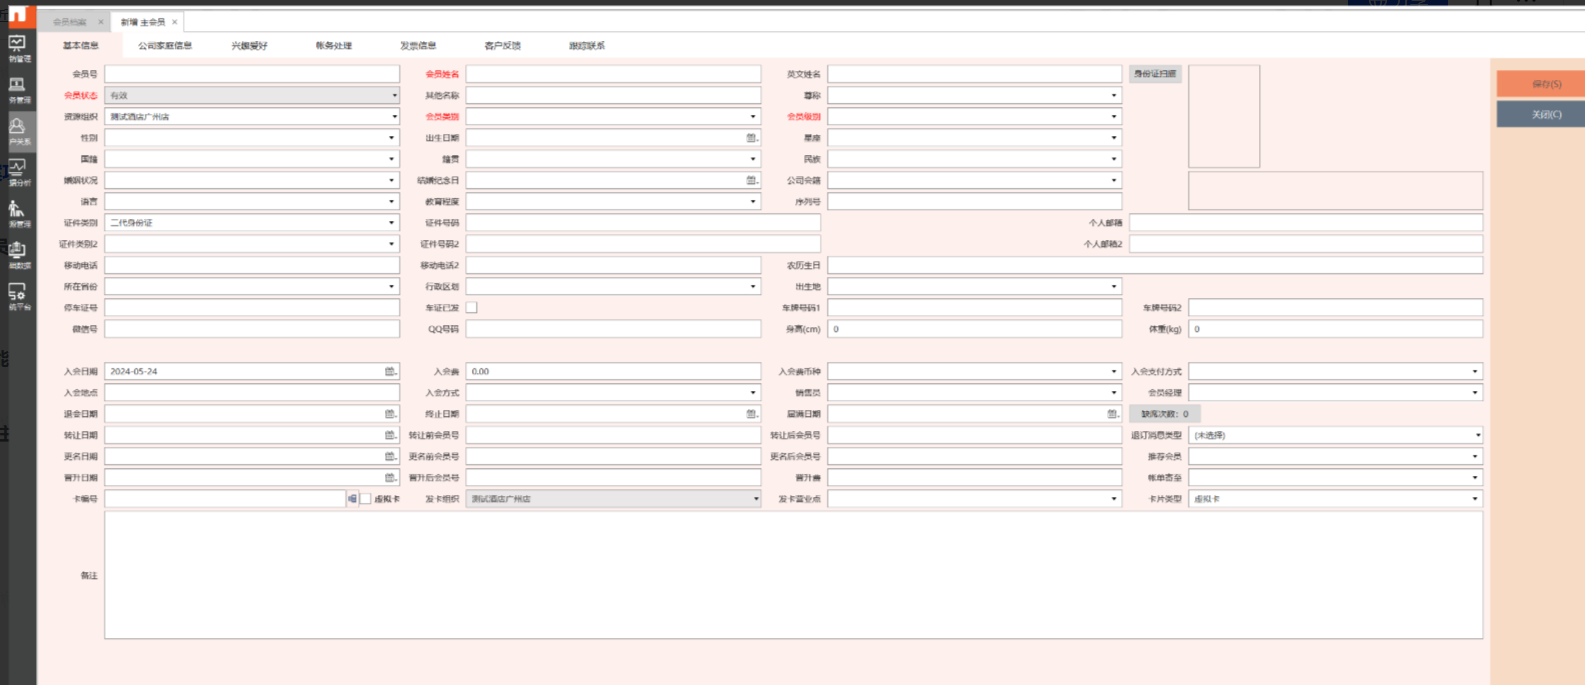Open the customer relations sidebar module

(18, 130)
